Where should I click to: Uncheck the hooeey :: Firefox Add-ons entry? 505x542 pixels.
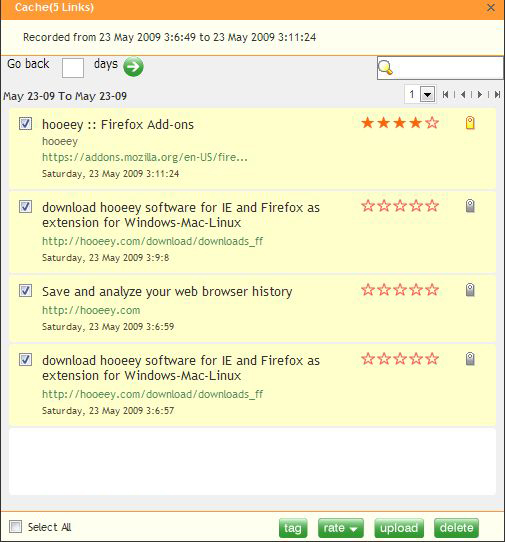[25, 123]
